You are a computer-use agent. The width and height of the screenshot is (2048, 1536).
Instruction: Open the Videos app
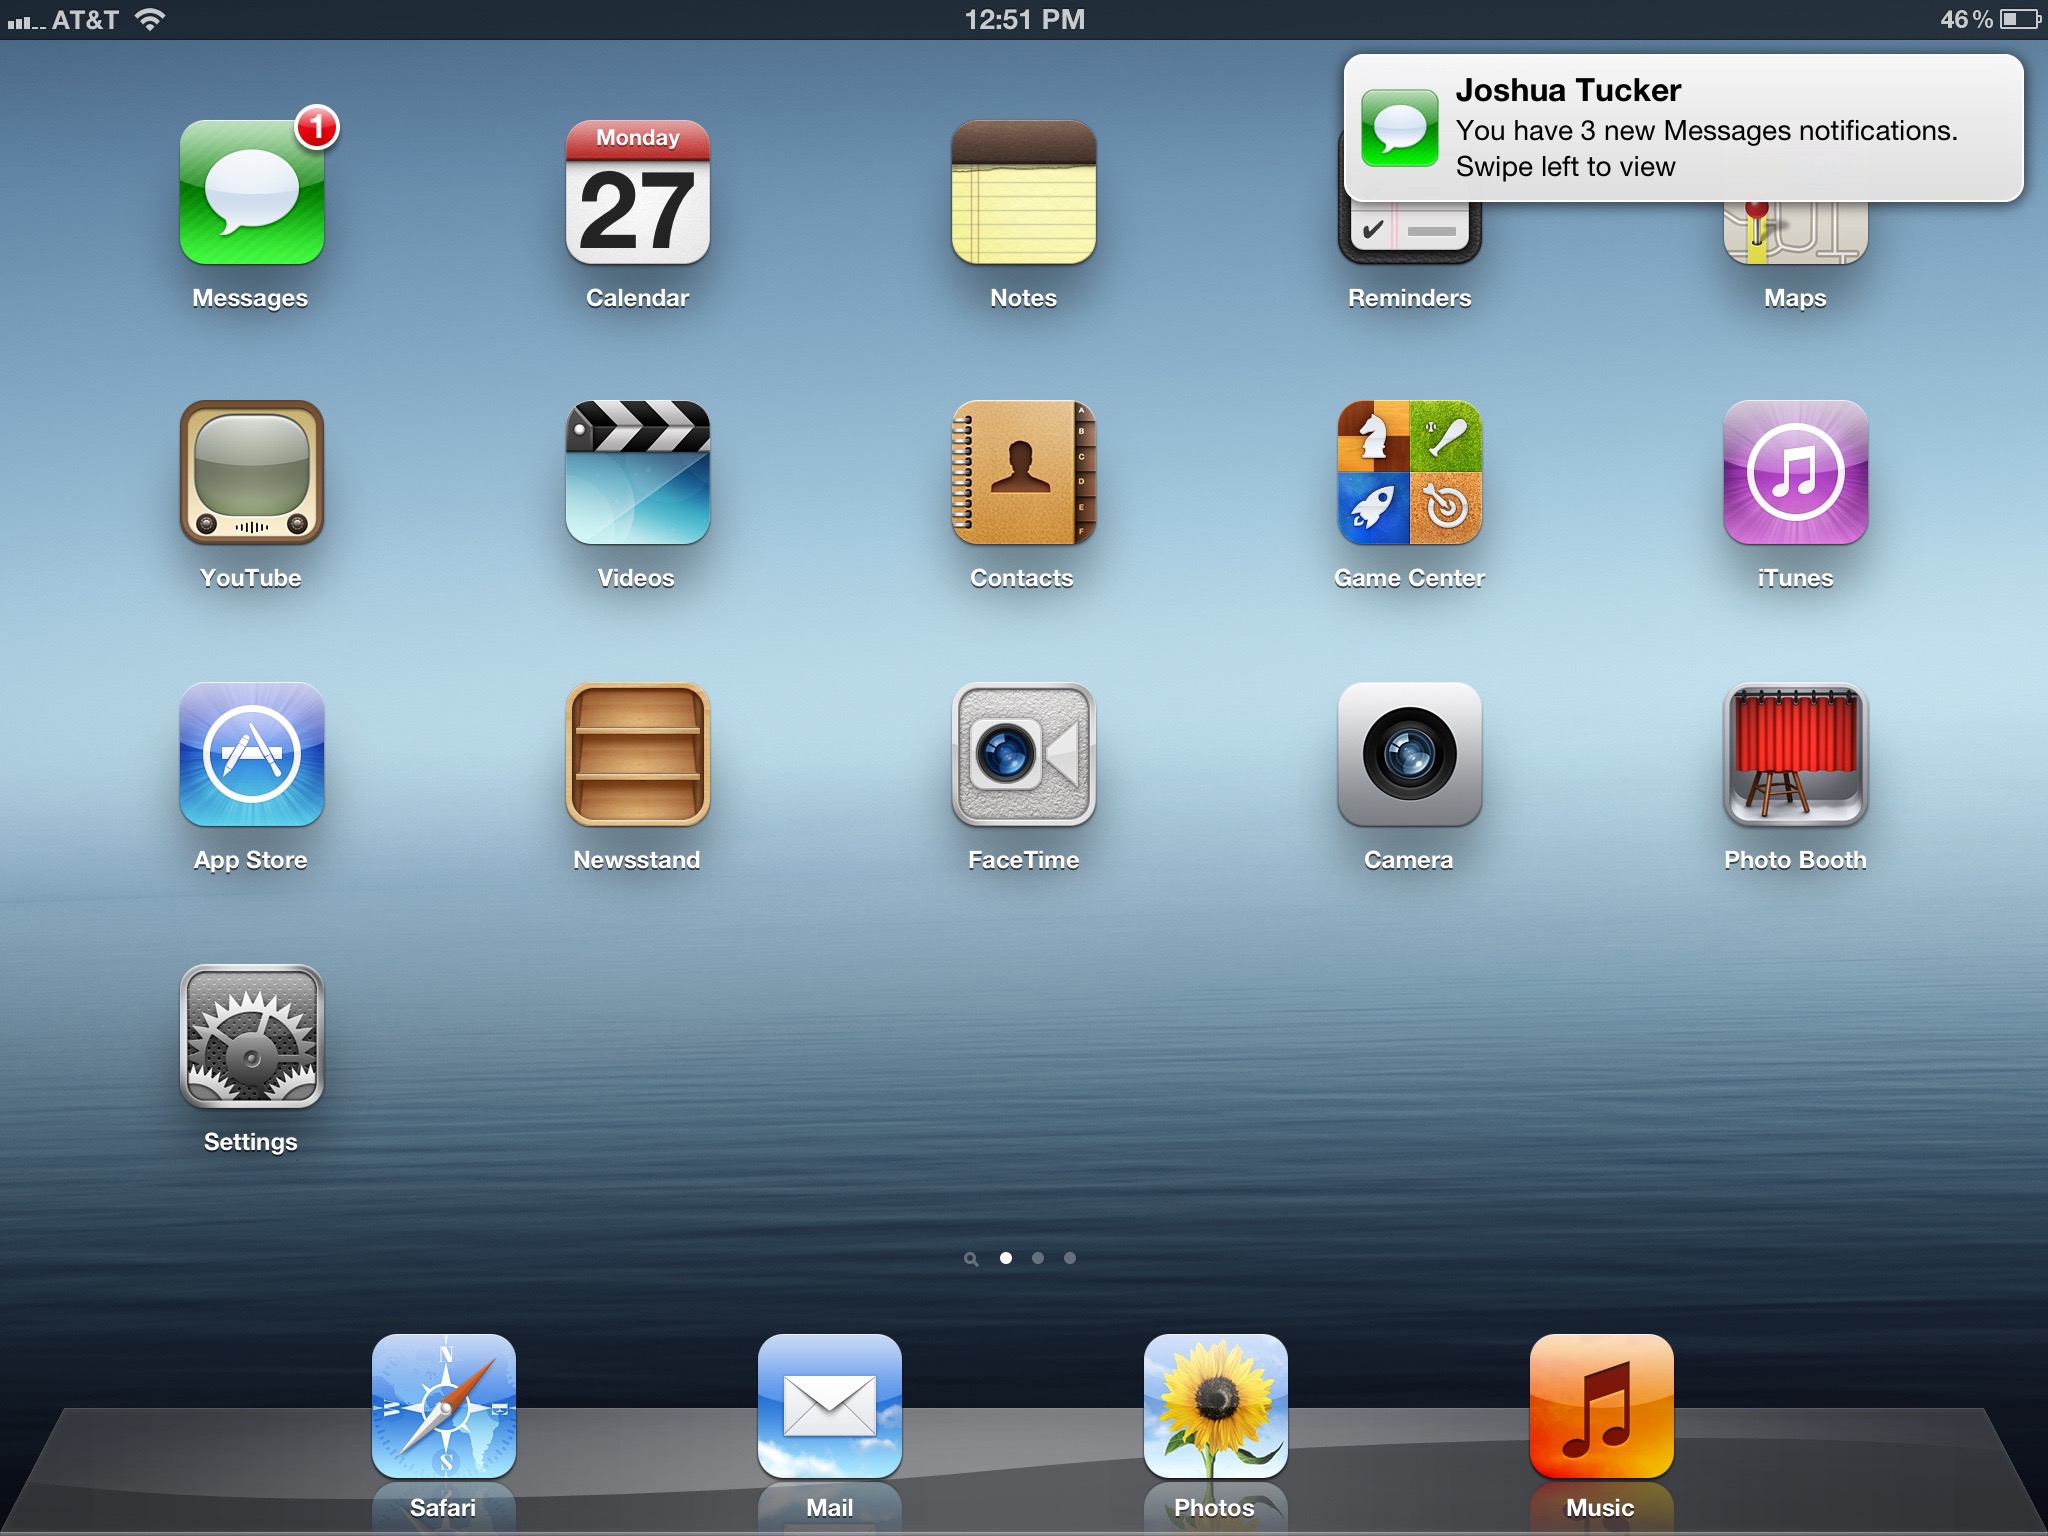click(x=637, y=473)
